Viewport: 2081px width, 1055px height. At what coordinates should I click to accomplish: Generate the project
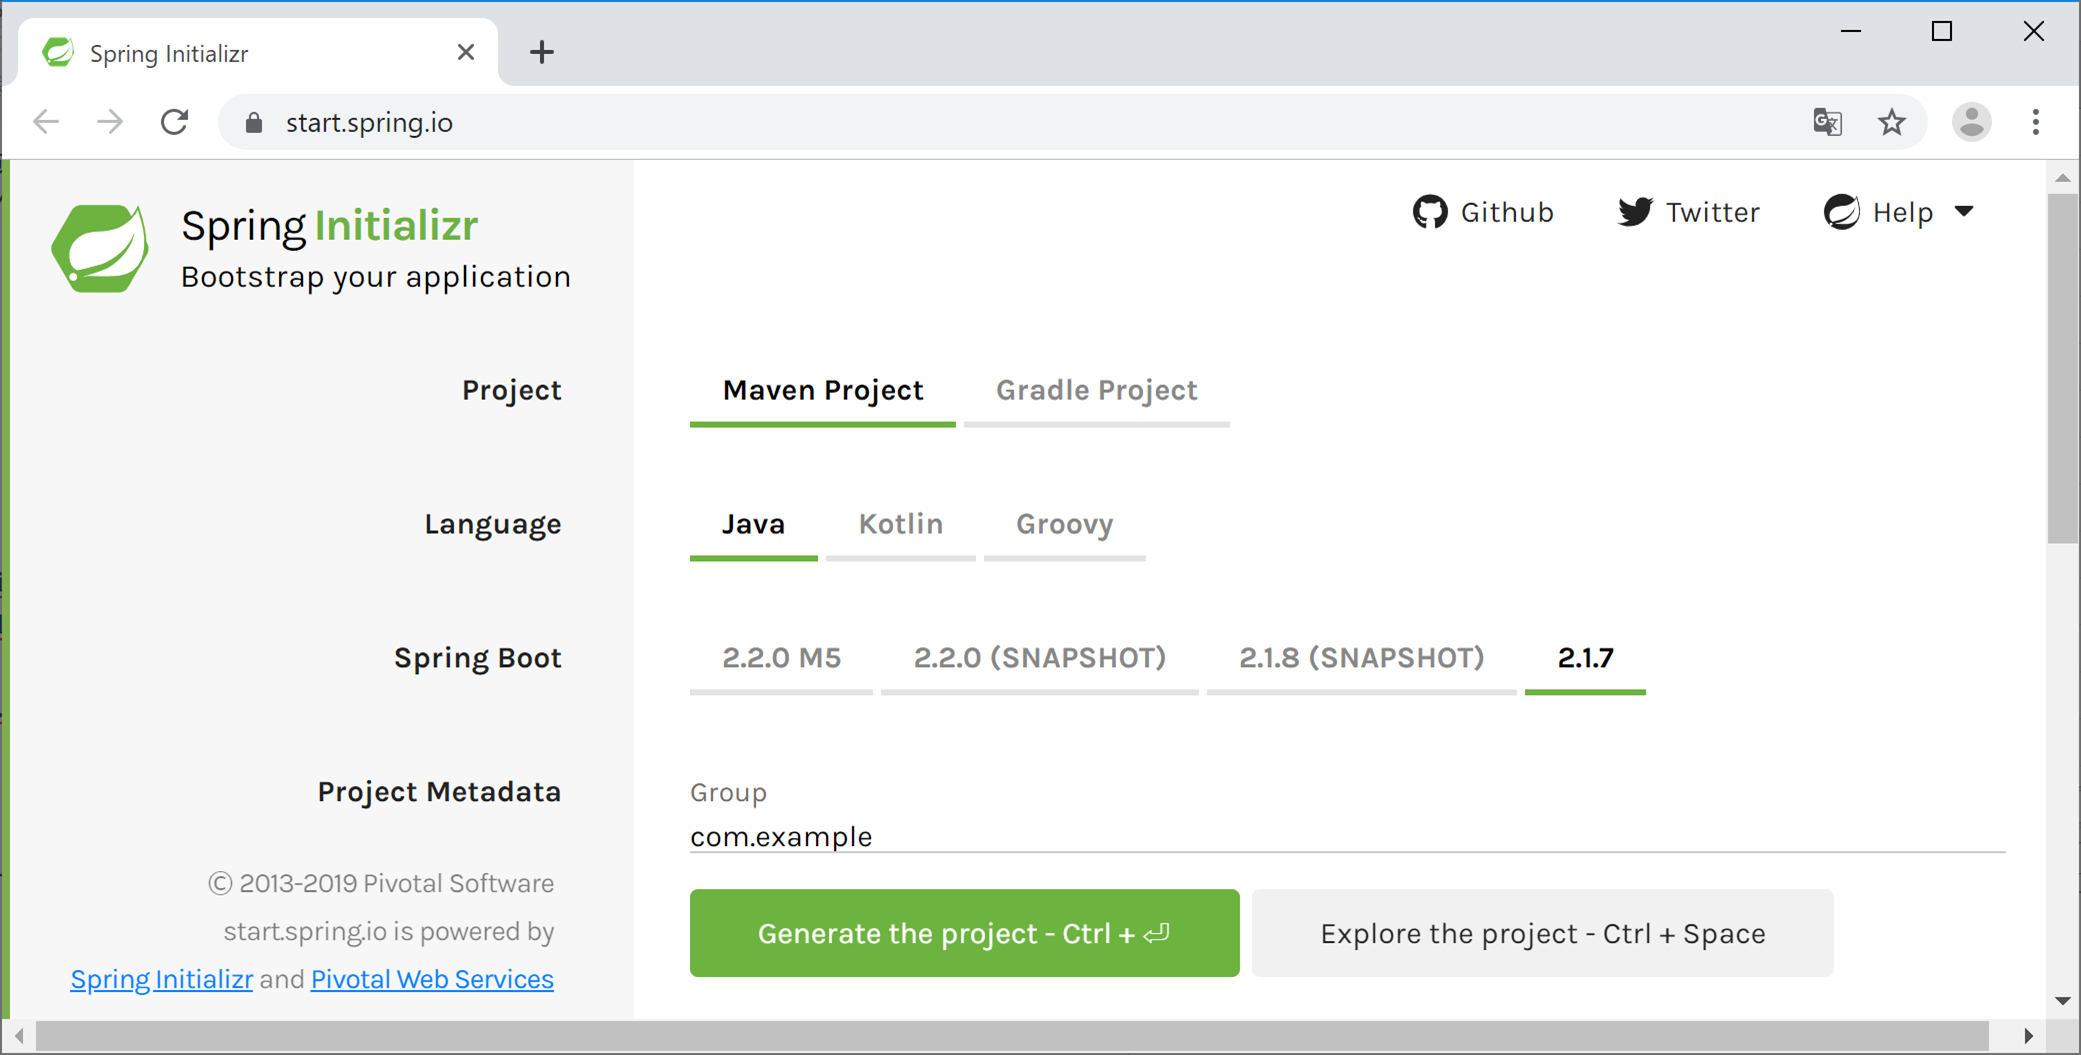coord(963,933)
